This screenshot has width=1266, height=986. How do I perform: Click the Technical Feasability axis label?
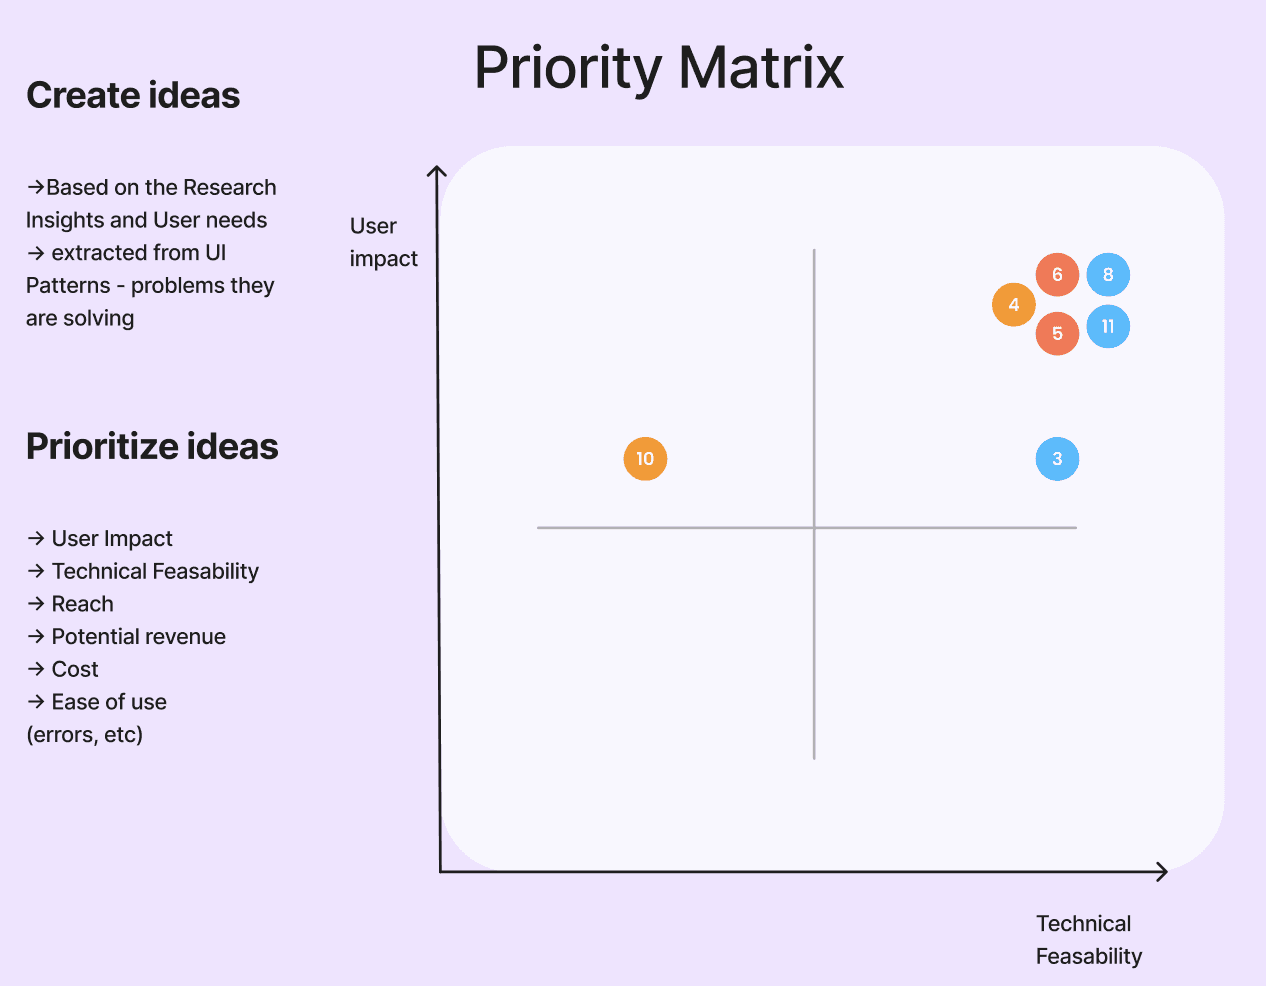point(1089,940)
